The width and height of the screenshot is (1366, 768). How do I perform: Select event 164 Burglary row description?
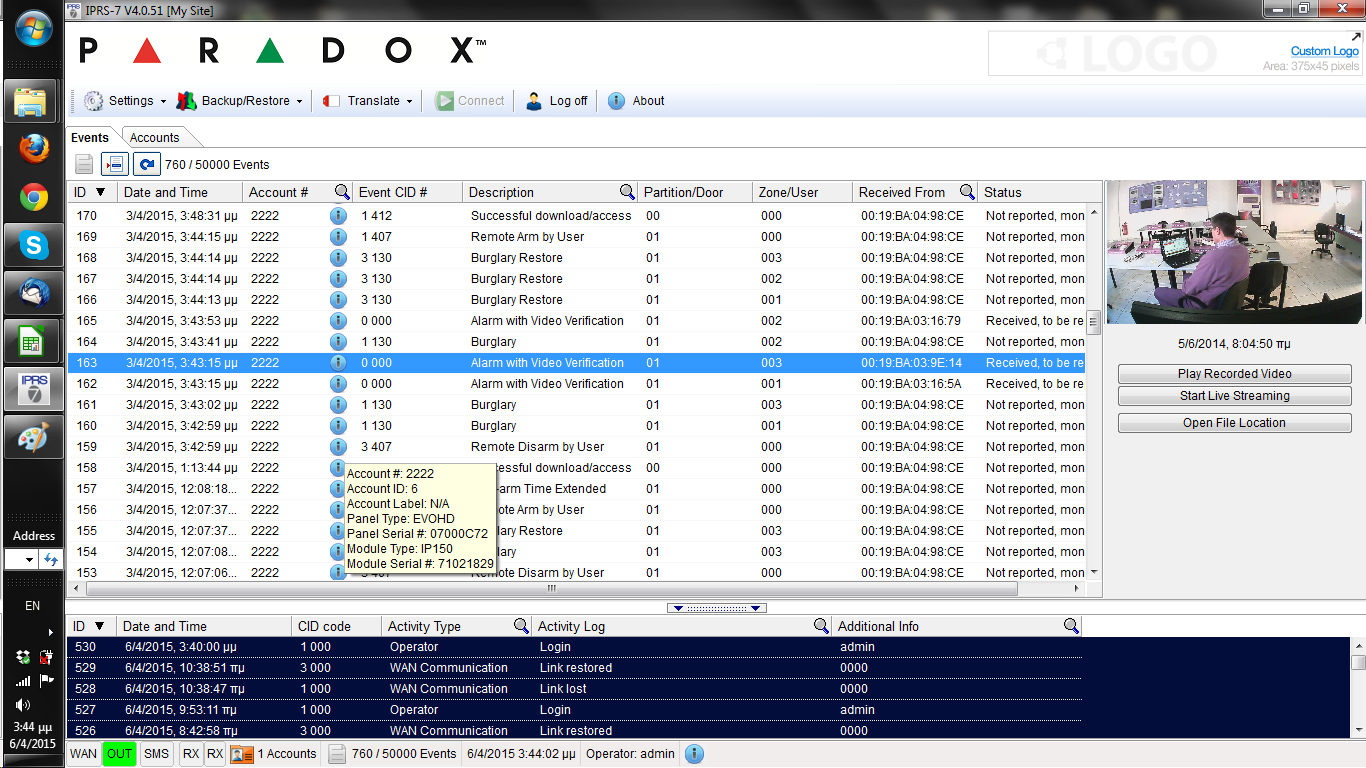click(x=493, y=342)
